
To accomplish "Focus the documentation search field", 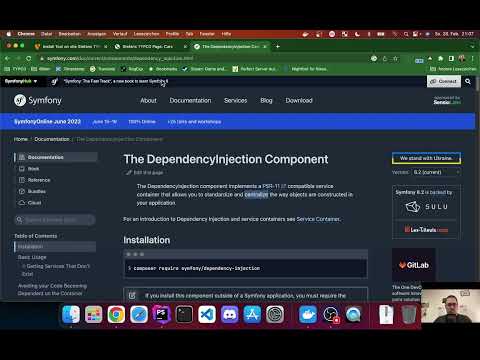I will coord(55,220).
